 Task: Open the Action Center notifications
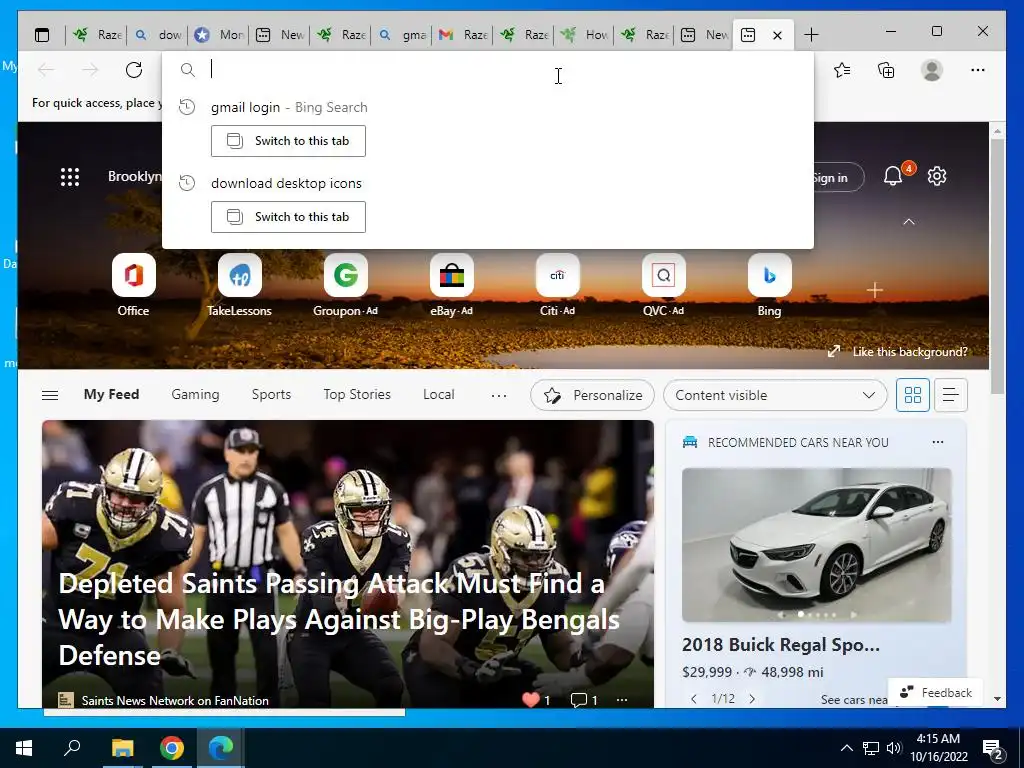pyautogui.click(x=993, y=749)
